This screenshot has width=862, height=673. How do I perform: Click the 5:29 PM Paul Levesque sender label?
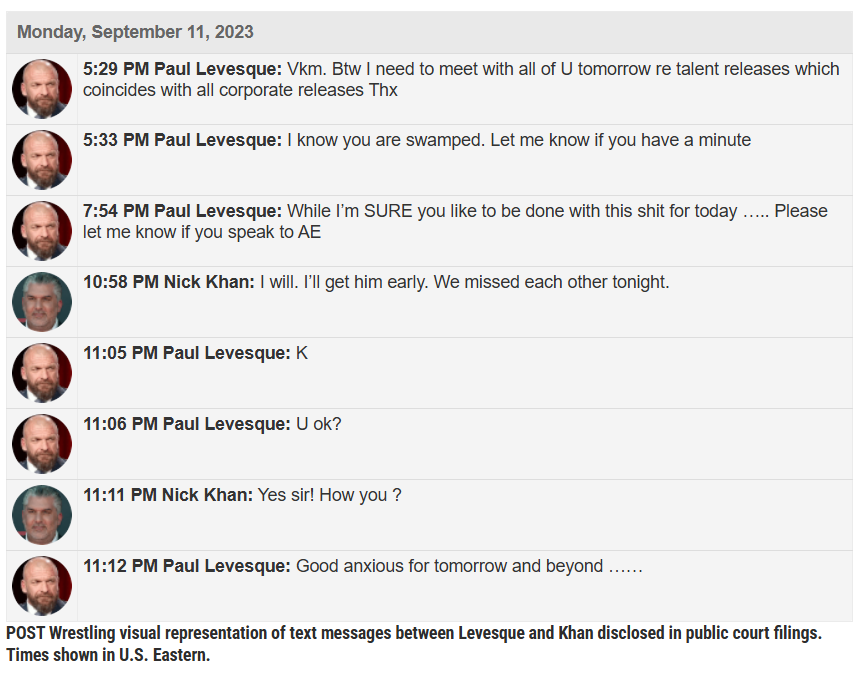click(182, 69)
